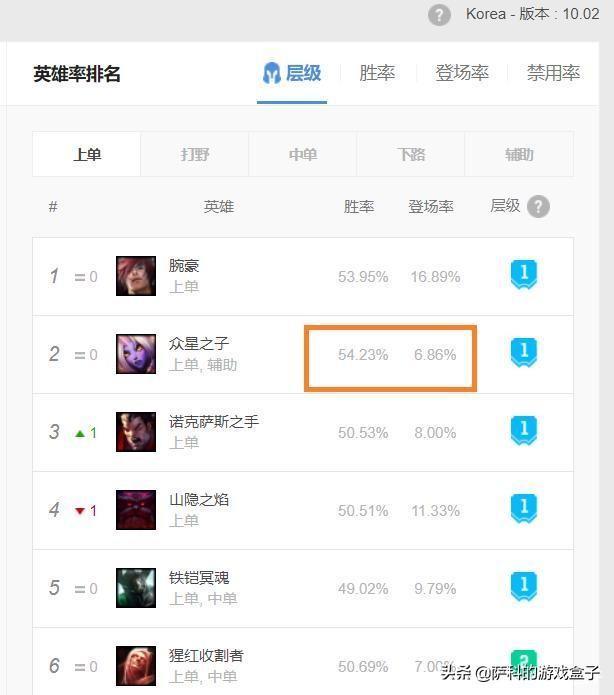Viewport: 614px width, 695px height.
Task: Click the 众星之子 champion portrait
Action: (135, 354)
